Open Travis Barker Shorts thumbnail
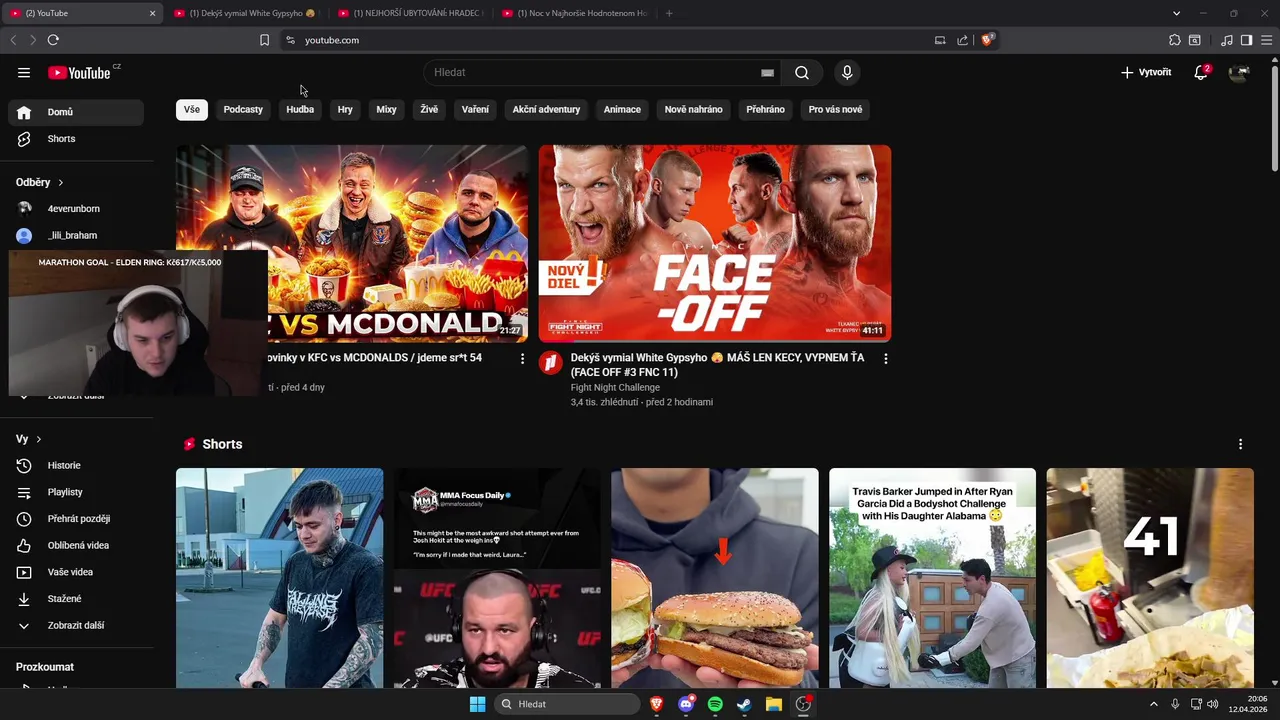Screen dimensions: 1280x720 932,578
